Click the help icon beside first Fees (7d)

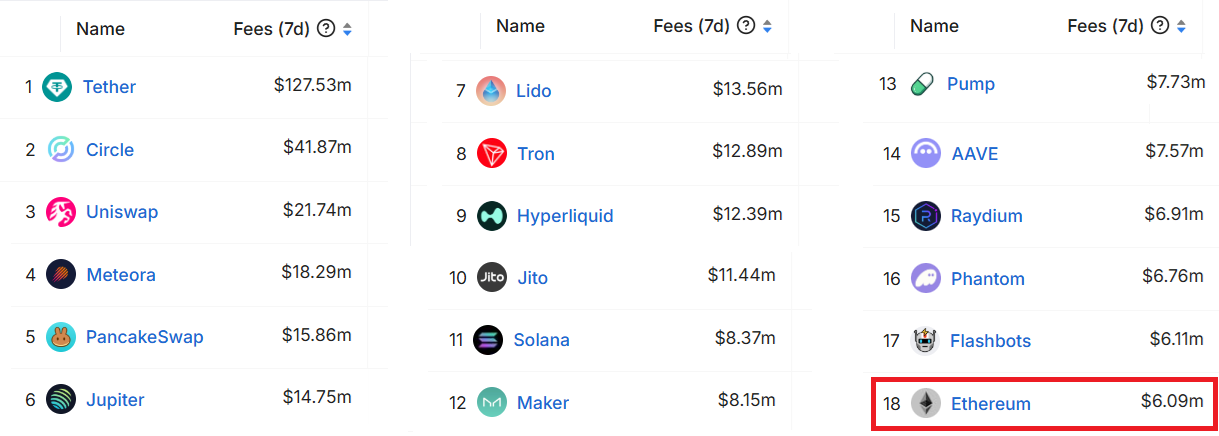325,30
